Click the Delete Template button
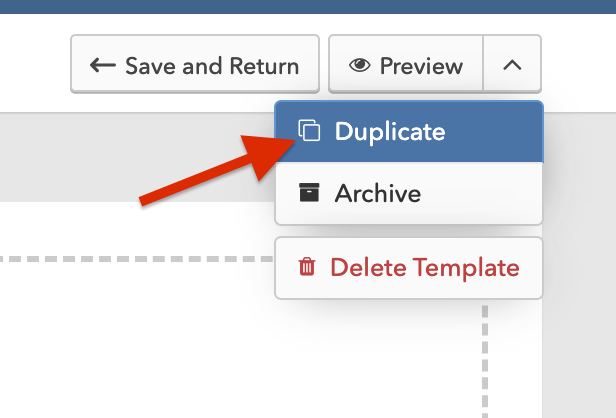 point(409,268)
